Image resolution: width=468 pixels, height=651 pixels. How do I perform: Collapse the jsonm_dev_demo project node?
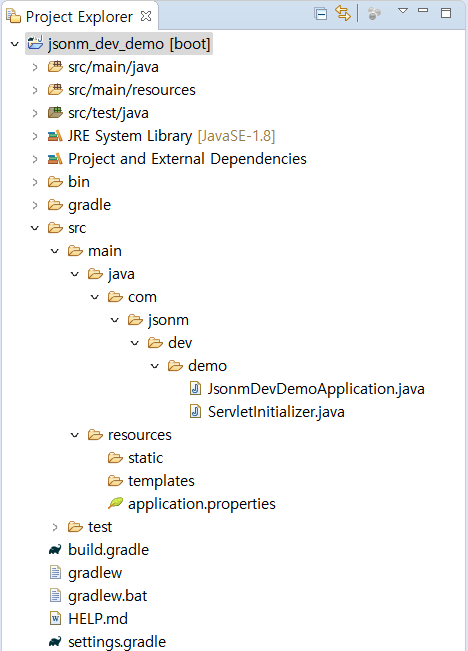(15, 44)
